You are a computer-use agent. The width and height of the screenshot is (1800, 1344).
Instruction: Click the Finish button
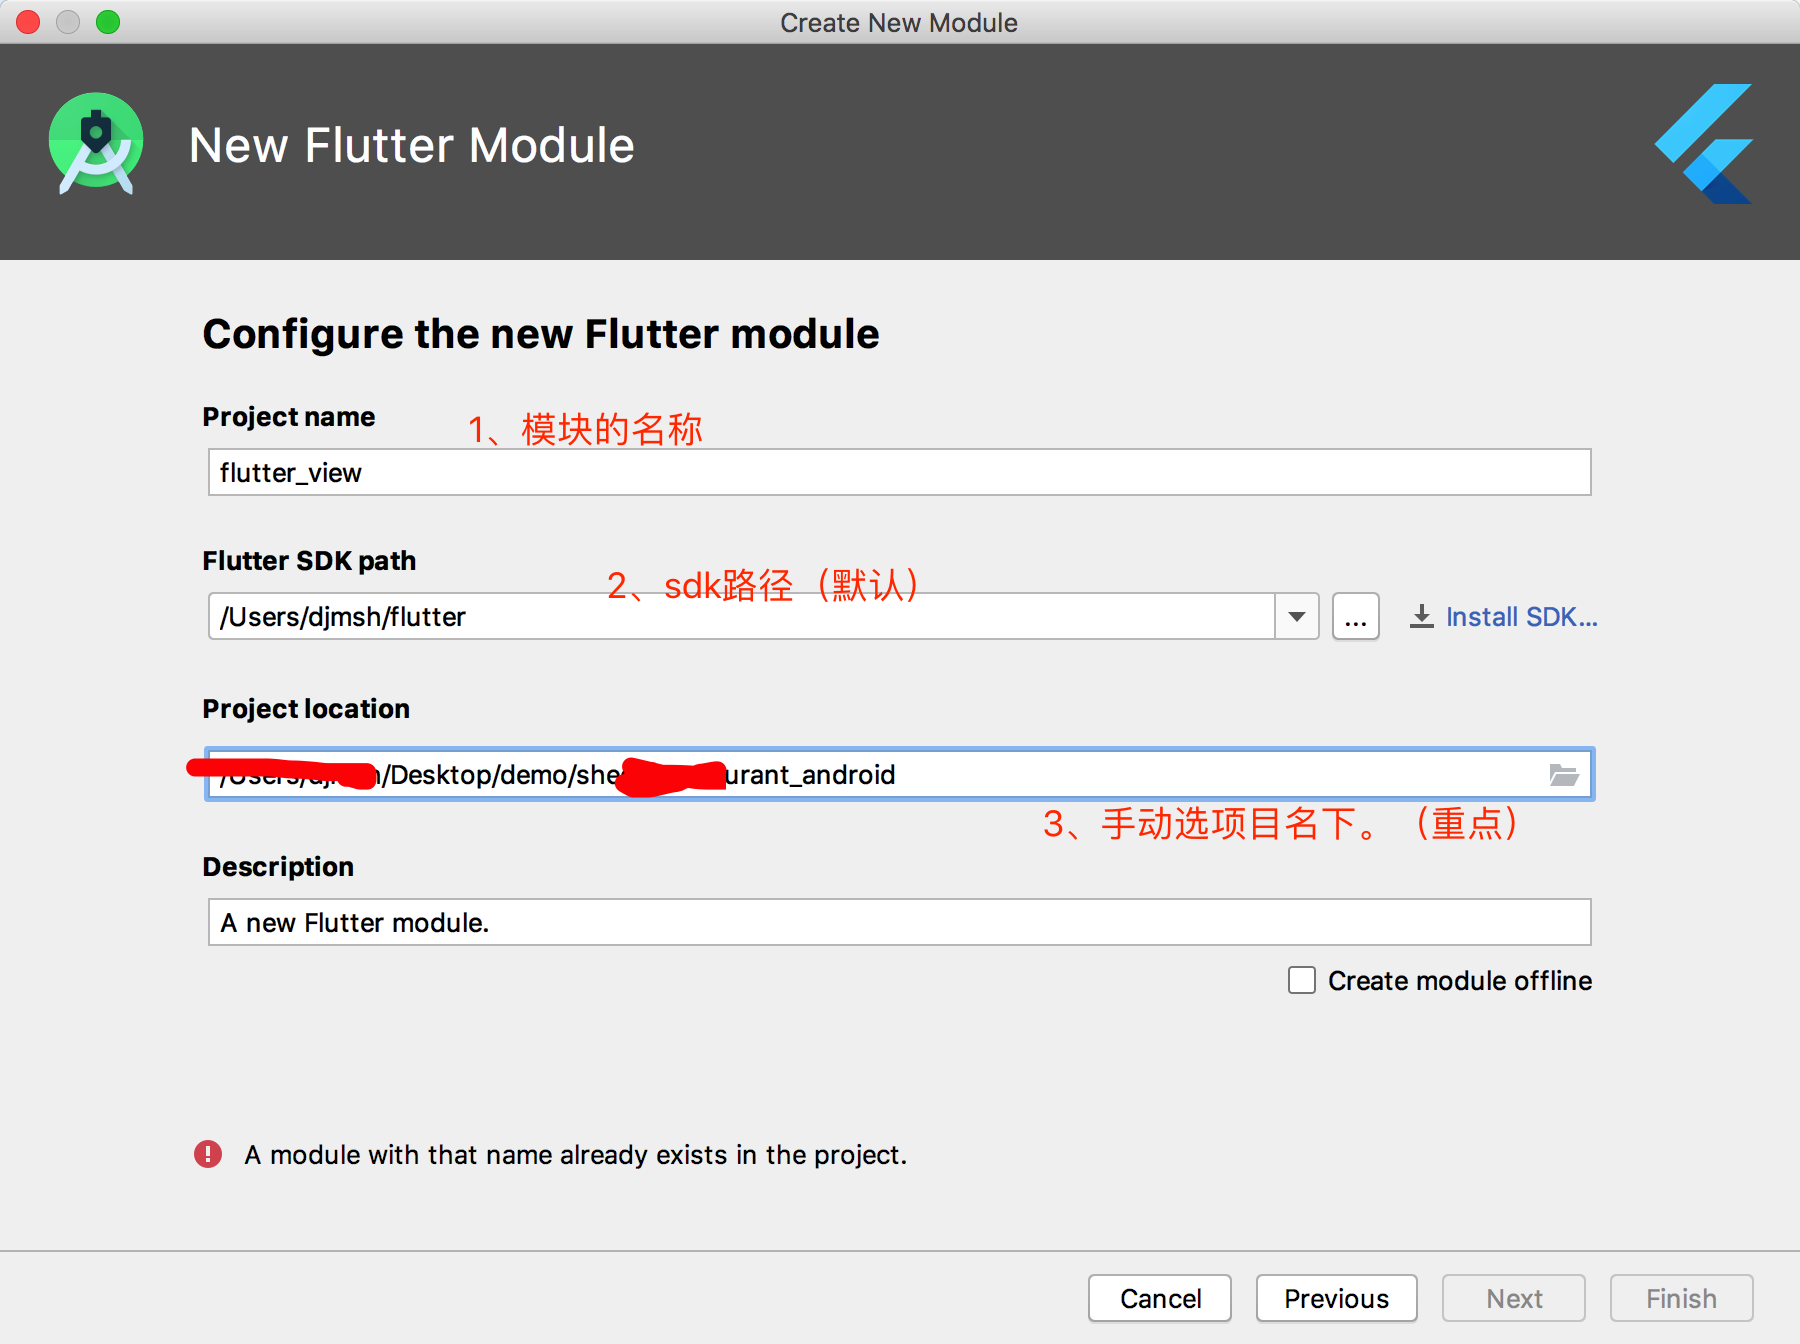(1681, 1298)
